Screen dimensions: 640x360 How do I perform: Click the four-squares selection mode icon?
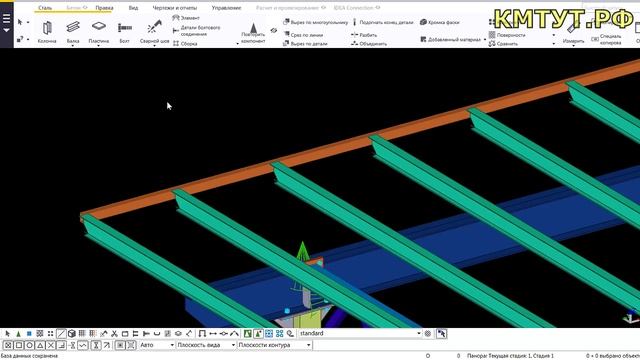pyautogui.click(x=280, y=334)
